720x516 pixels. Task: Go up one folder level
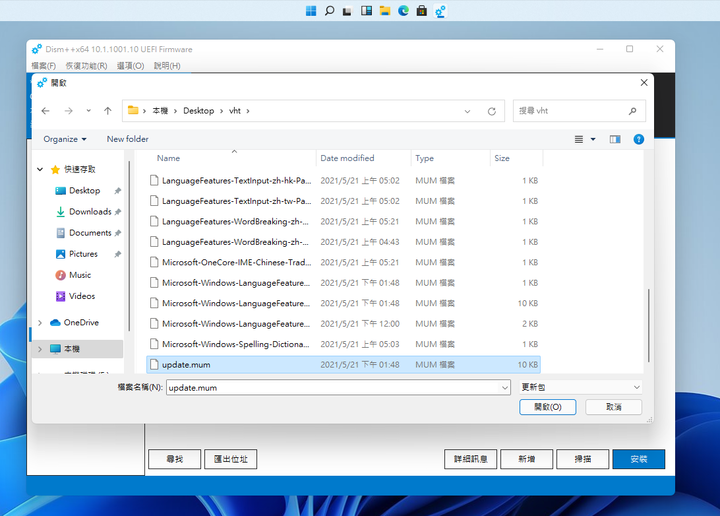point(107,111)
